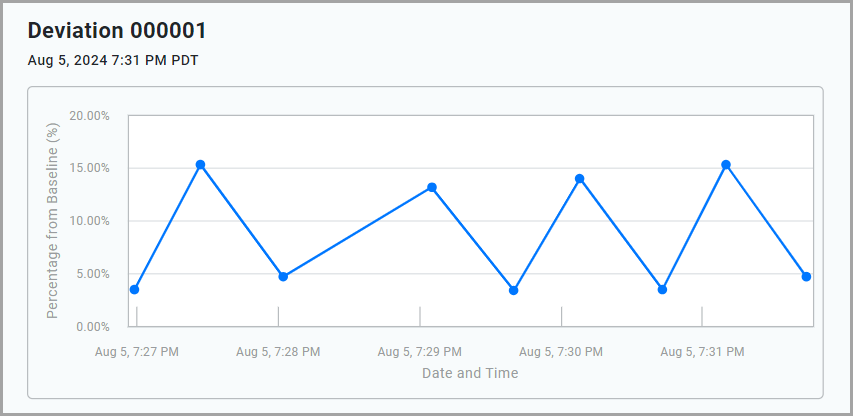Click the Aug 5, 2024 7:31 PM PDT timestamp
Viewport: 853px width, 416px height.
(113, 60)
